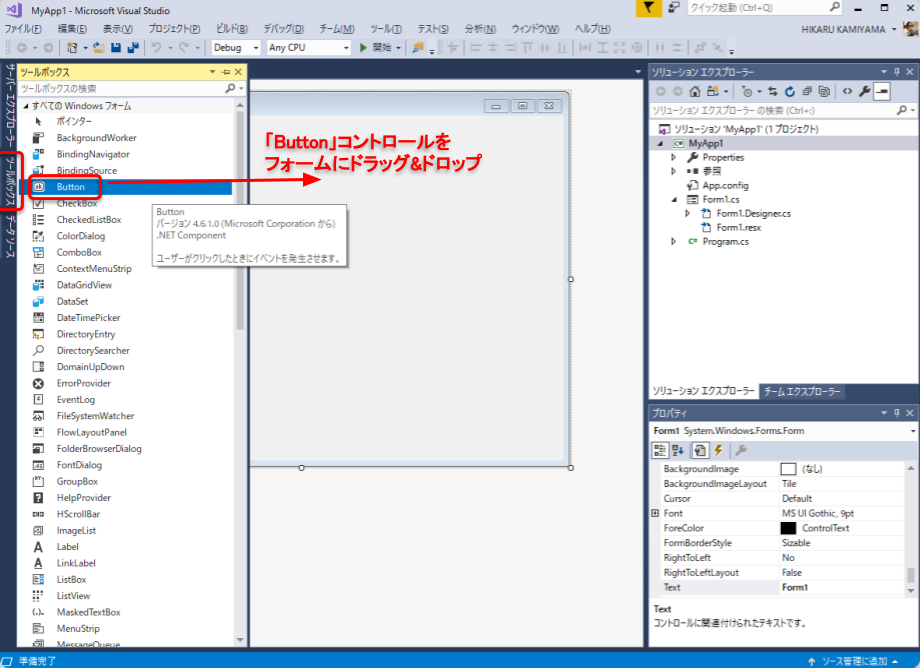The image size is (920, 668).
Task: Switch Properties to Categorized view icon
Action: pyautogui.click(x=660, y=450)
